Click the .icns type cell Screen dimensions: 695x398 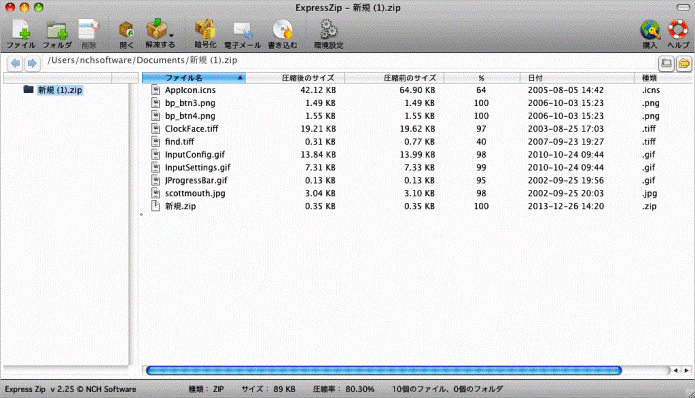(651, 90)
